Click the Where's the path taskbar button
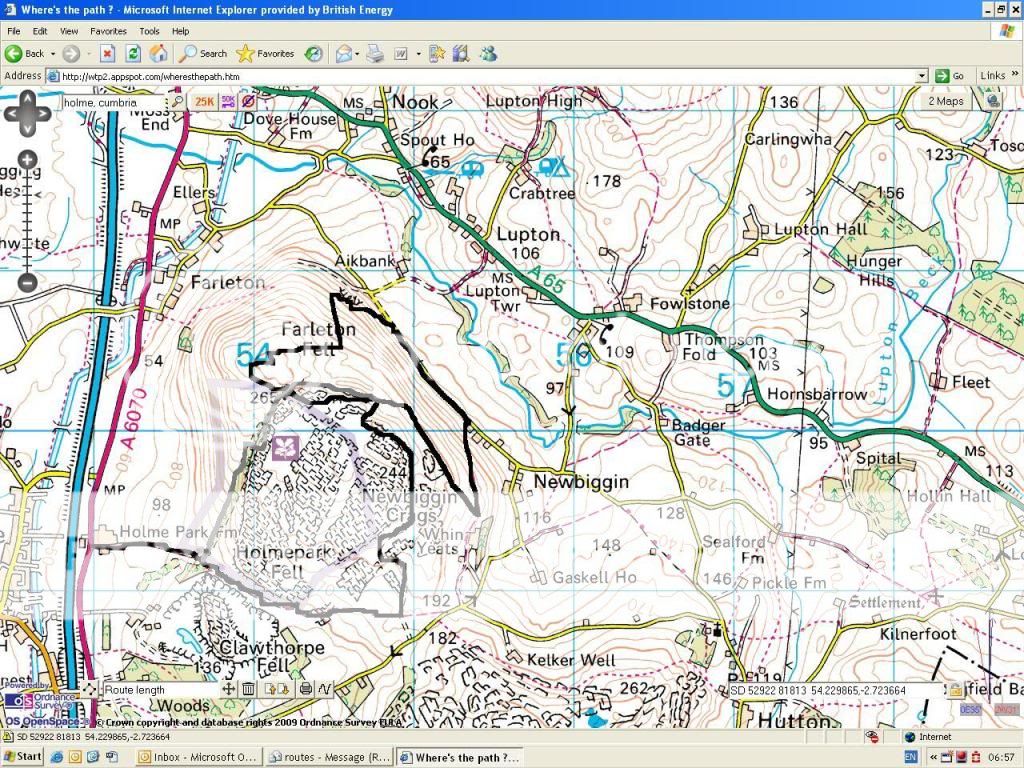Viewport: 1024px width, 768px height. point(460,757)
